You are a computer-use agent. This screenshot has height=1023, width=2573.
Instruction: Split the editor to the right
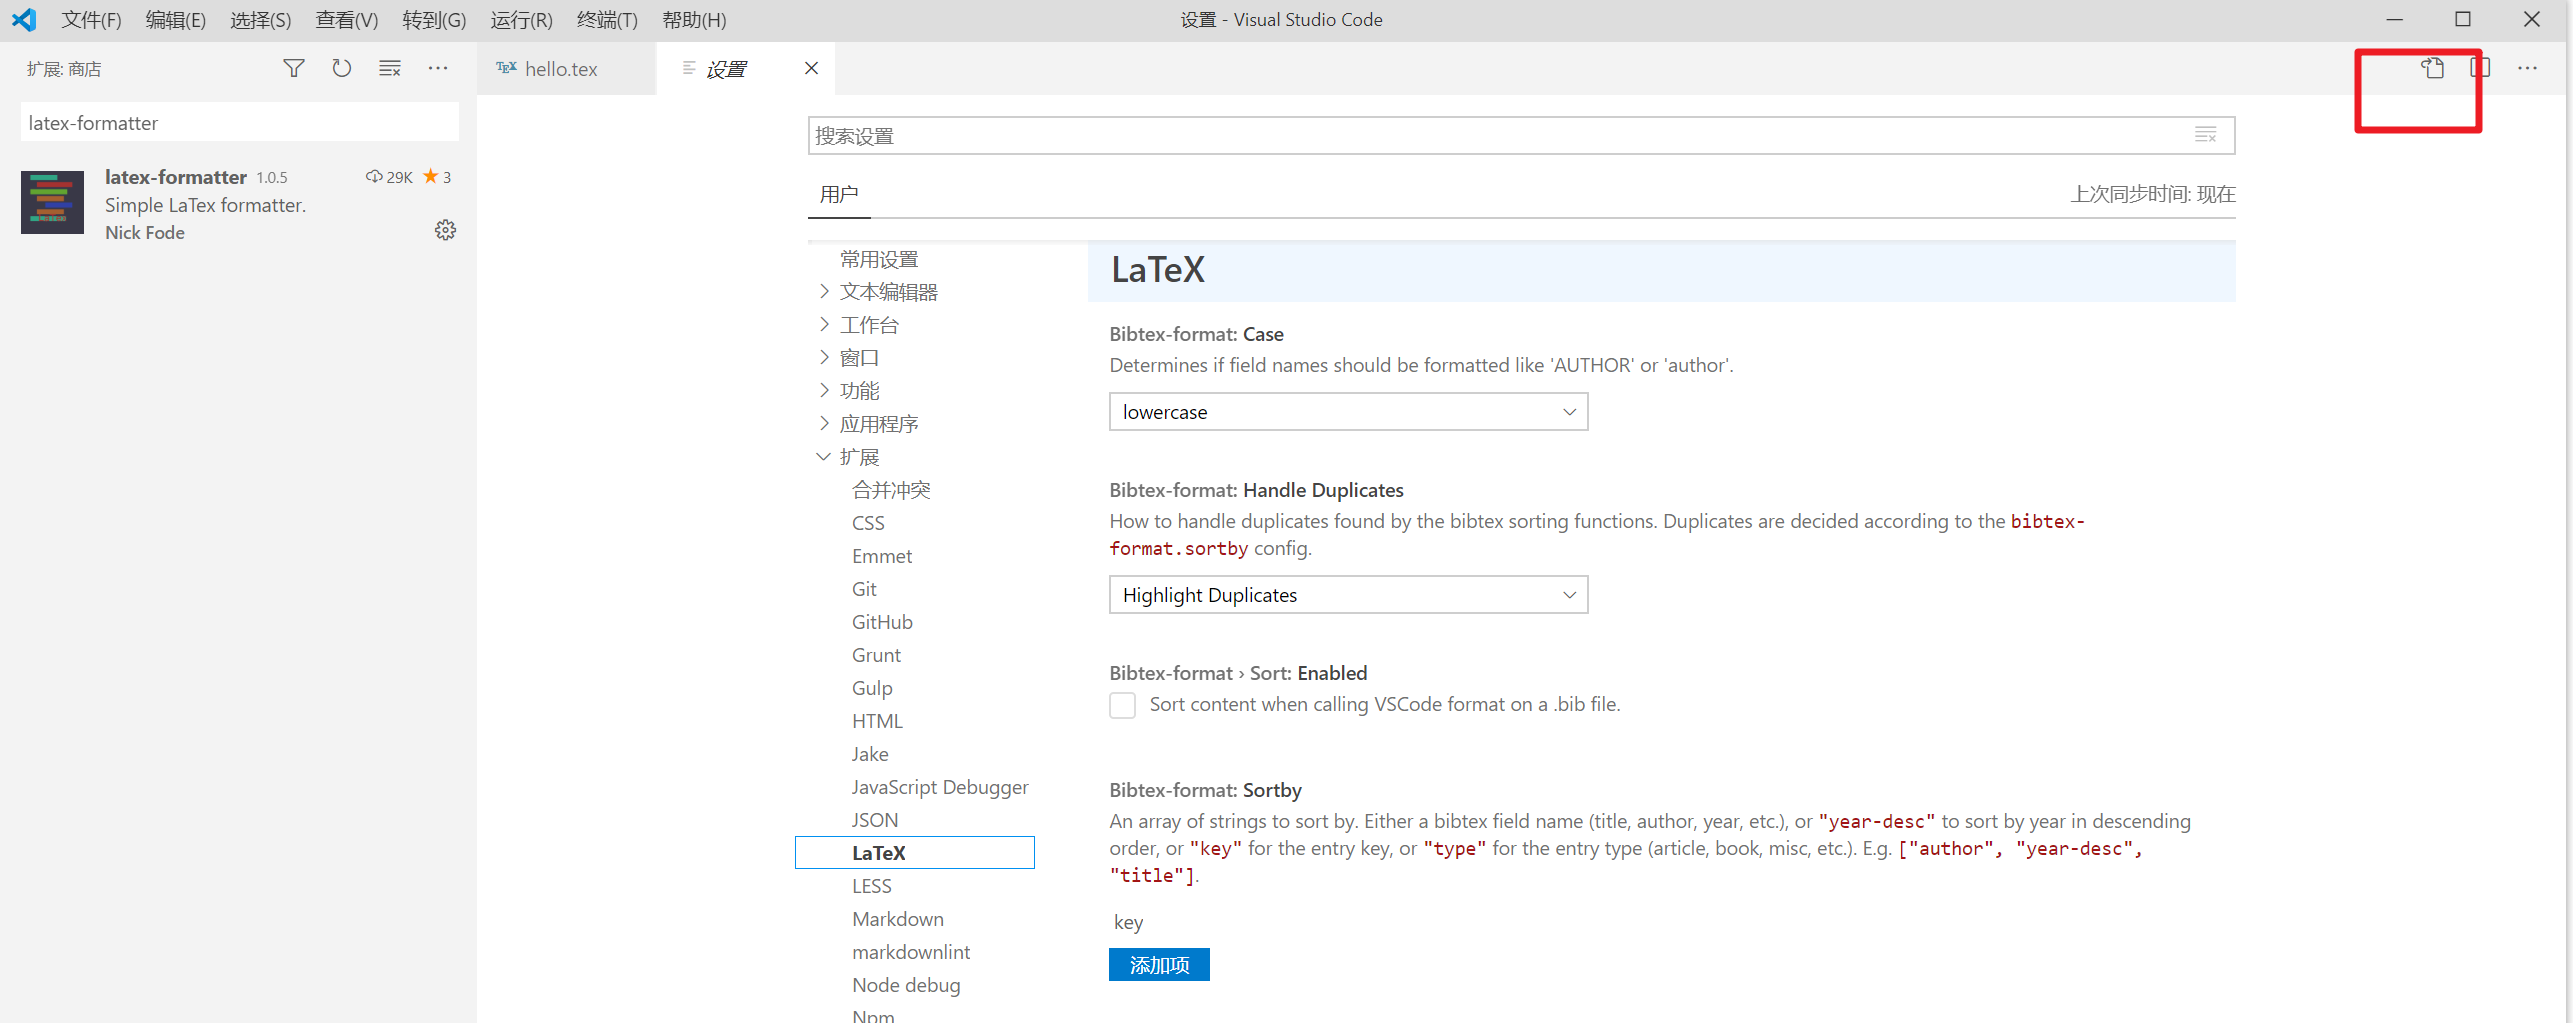point(2480,68)
